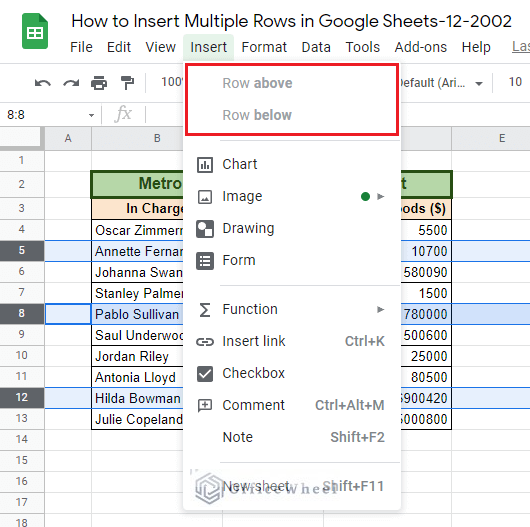Click cell with Jordan Riley
Image resolution: width=530 pixels, height=527 pixels.
tap(138, 356)
